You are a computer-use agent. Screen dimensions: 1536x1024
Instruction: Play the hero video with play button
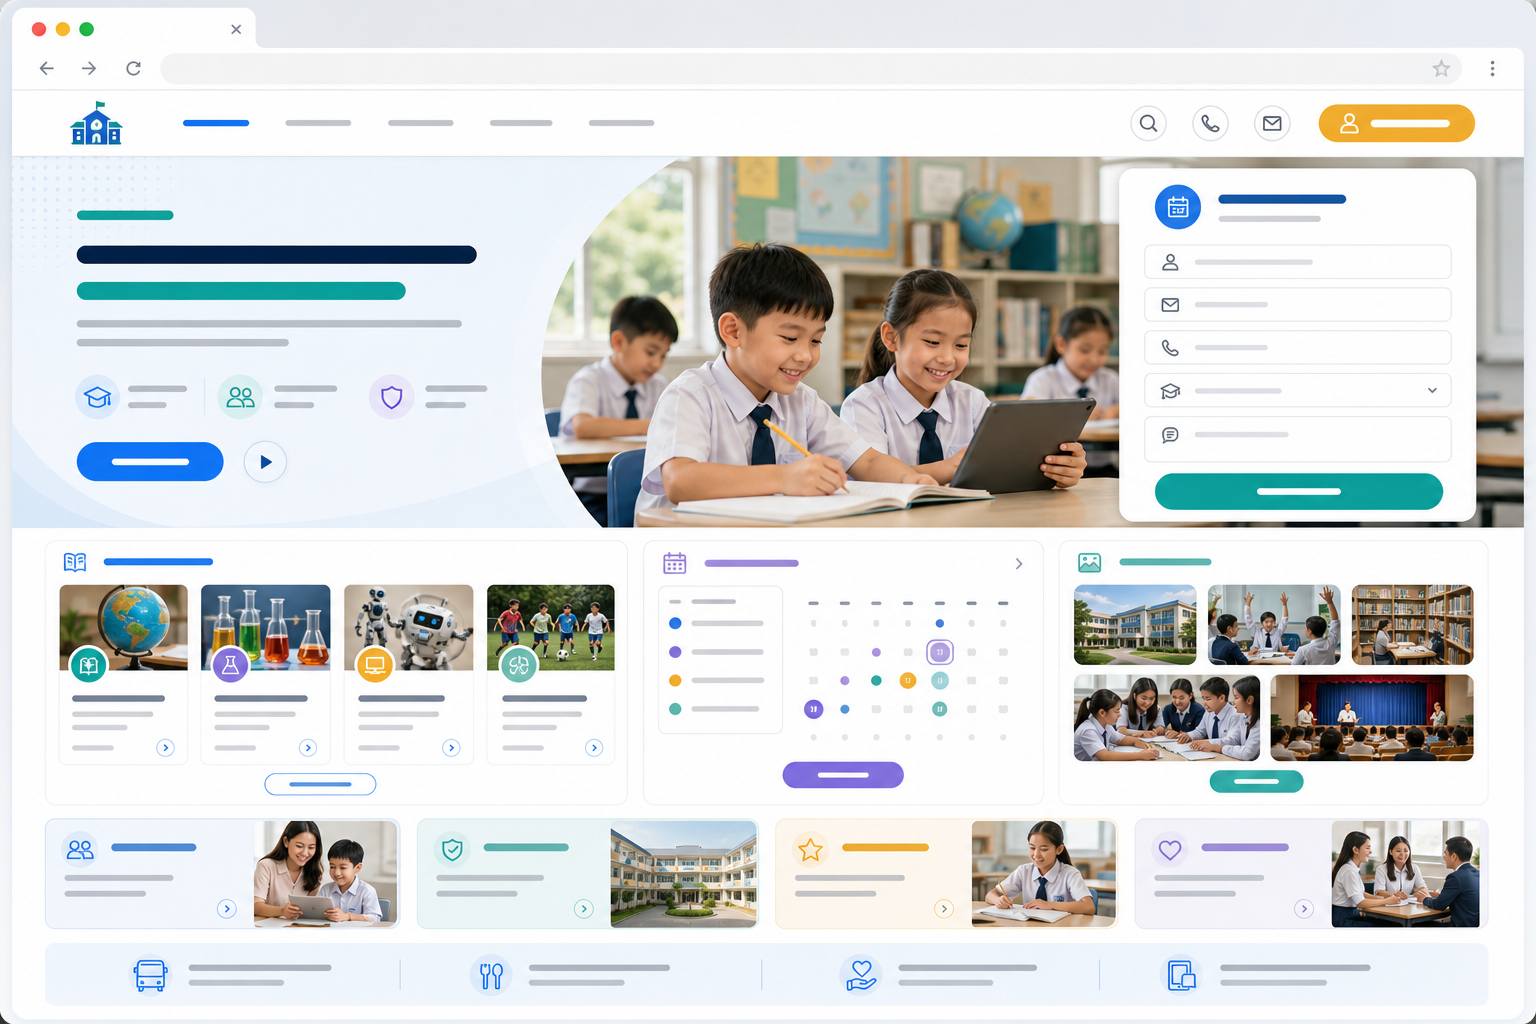(x=265, y=462)
